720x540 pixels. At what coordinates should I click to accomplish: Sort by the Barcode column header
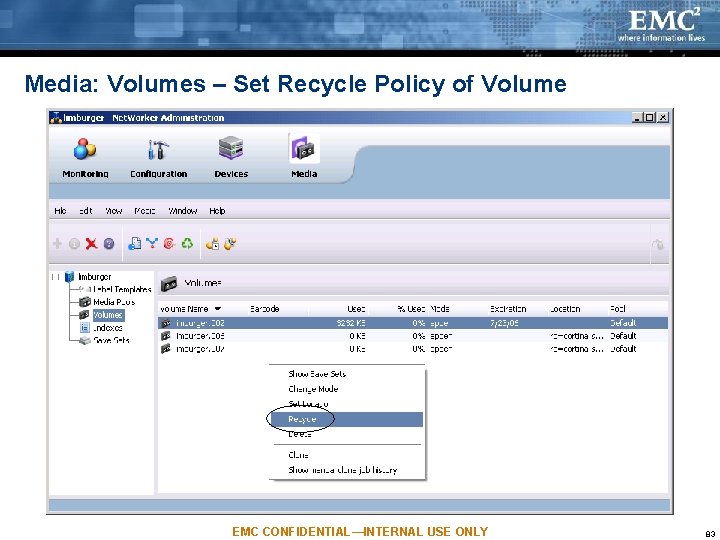click(x=264, y=309)
